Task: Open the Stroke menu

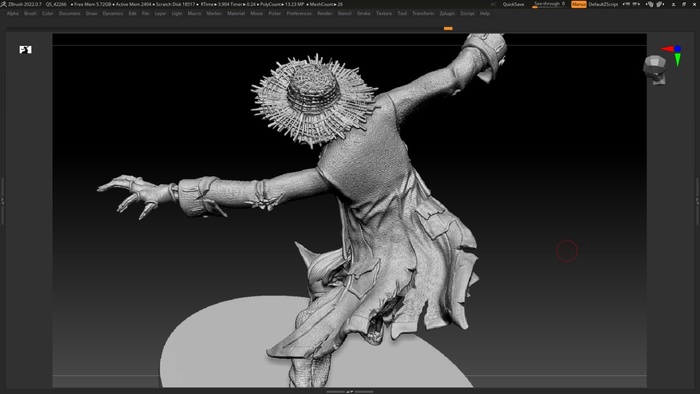Action: tap(364, 13)
